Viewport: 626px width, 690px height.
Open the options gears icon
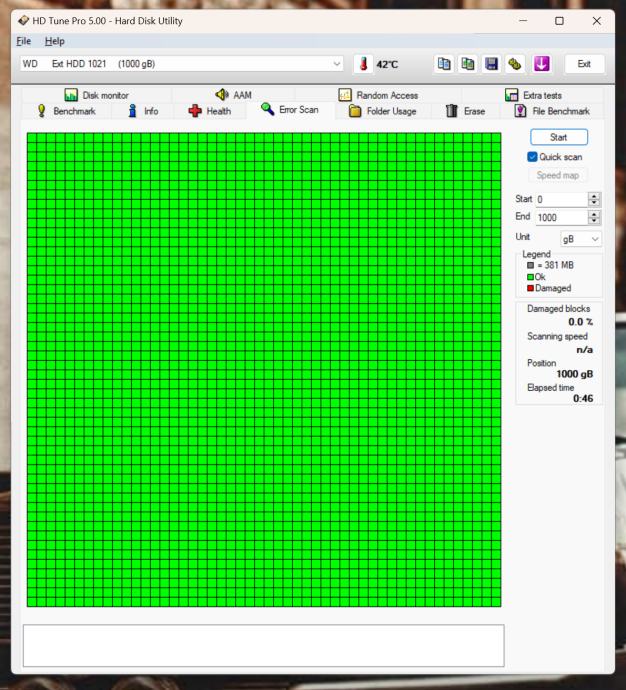coord(515,64)
